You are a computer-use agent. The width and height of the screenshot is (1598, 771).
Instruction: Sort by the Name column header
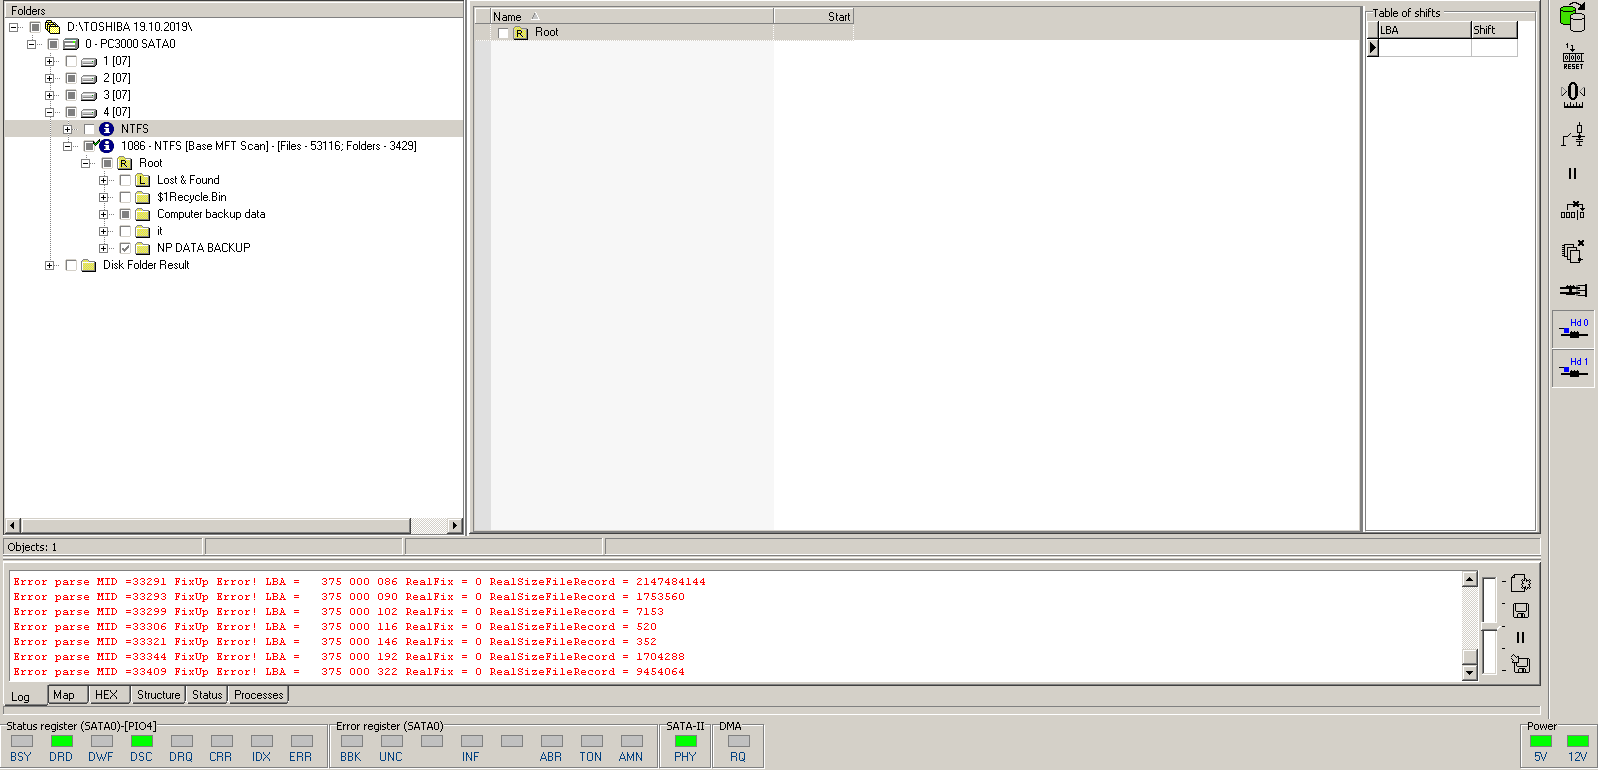632,16
